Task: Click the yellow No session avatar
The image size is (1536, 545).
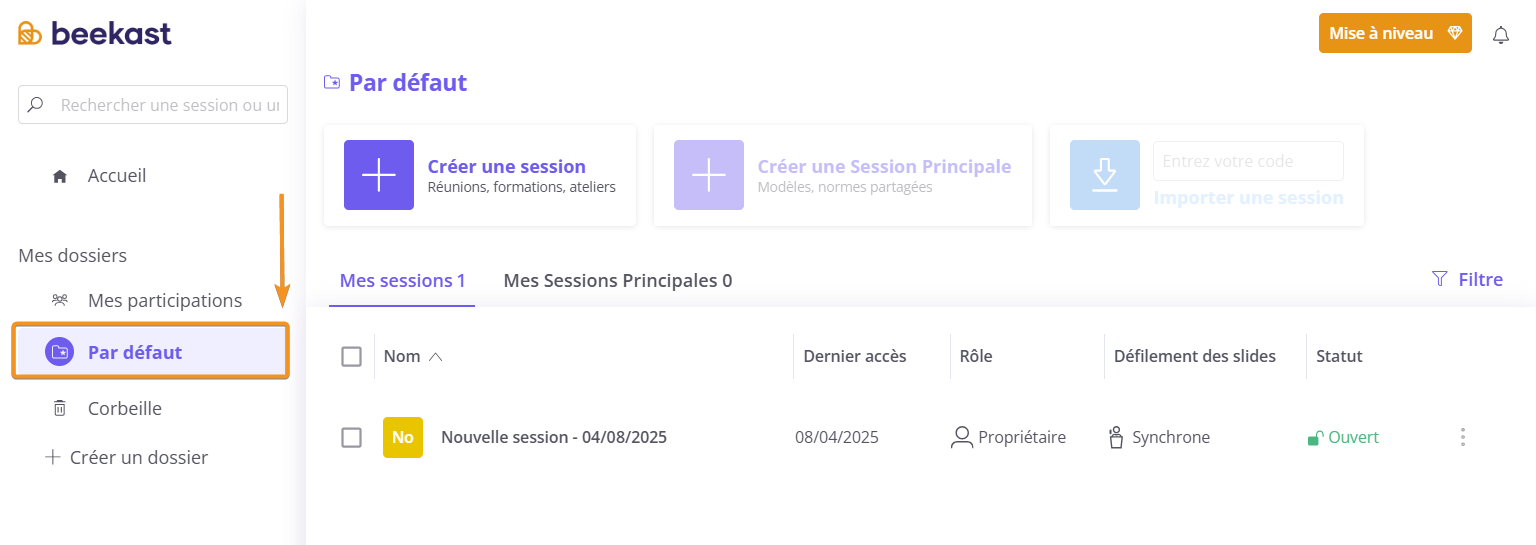Action: click(403, 437)
